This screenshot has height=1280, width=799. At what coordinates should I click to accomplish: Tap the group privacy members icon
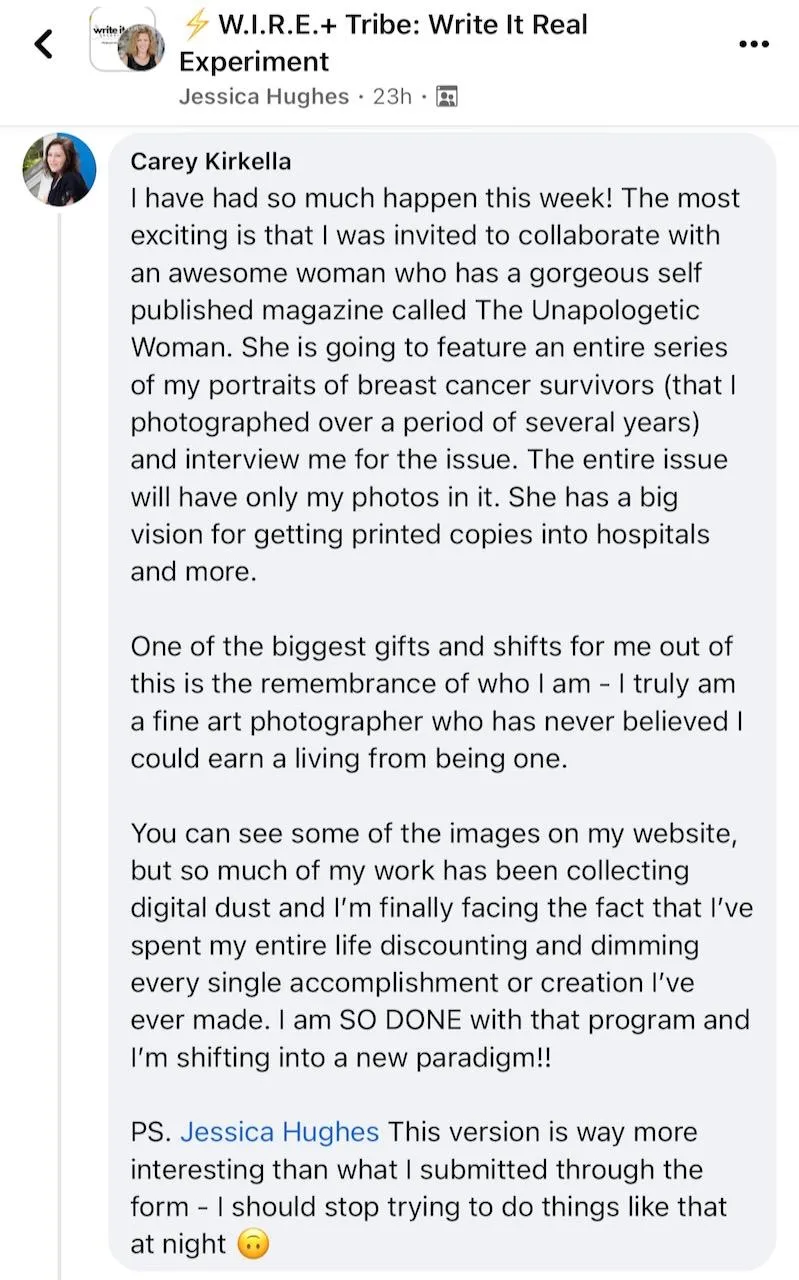point(448,97)
